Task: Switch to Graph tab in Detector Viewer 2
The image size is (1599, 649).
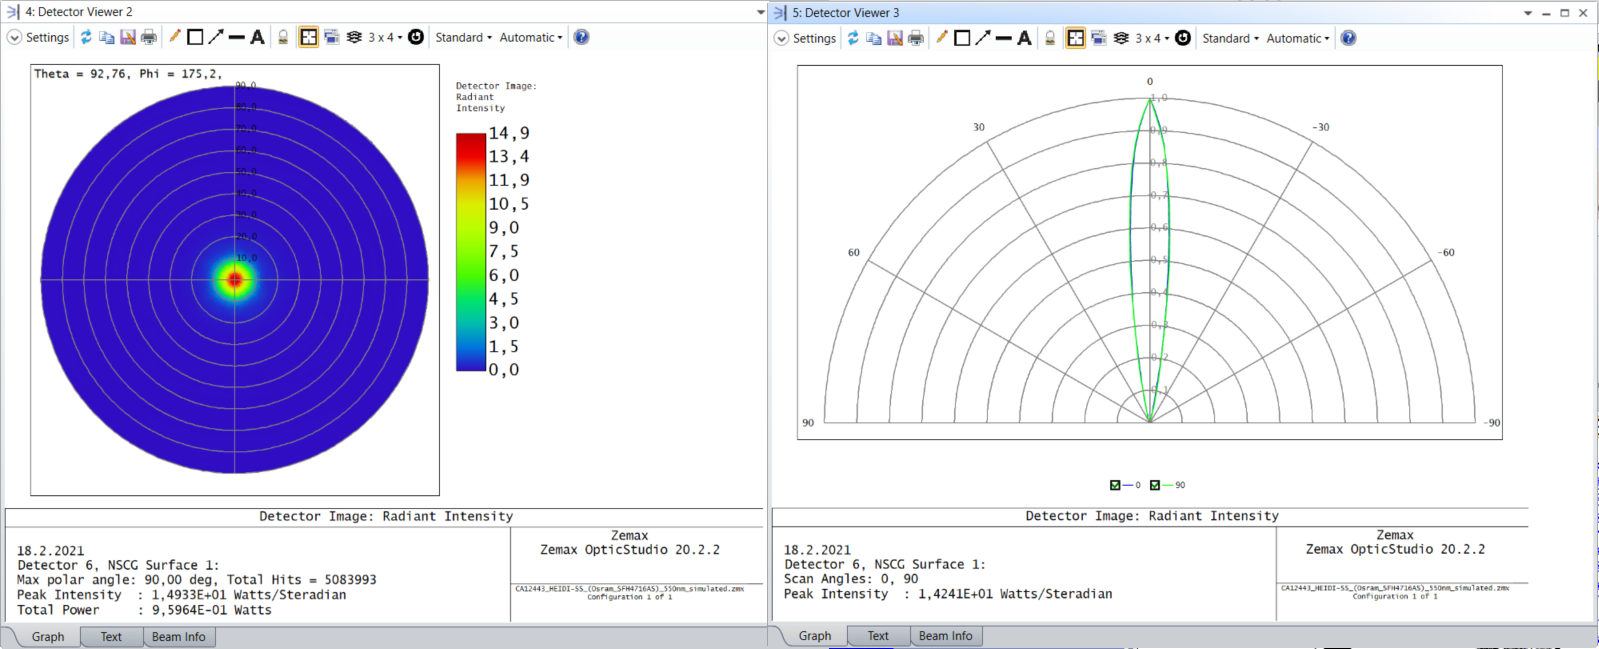Action: pos(47,636)
